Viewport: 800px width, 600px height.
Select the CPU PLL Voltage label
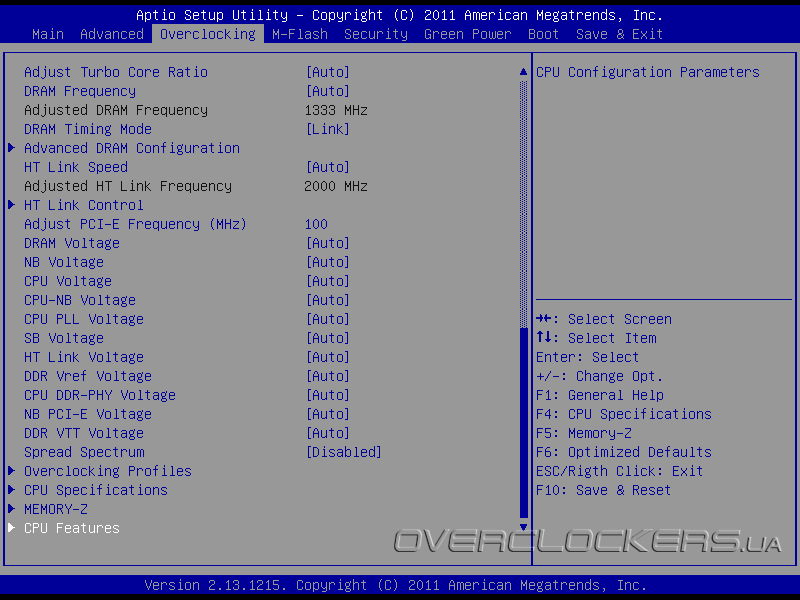coord(84,319)
